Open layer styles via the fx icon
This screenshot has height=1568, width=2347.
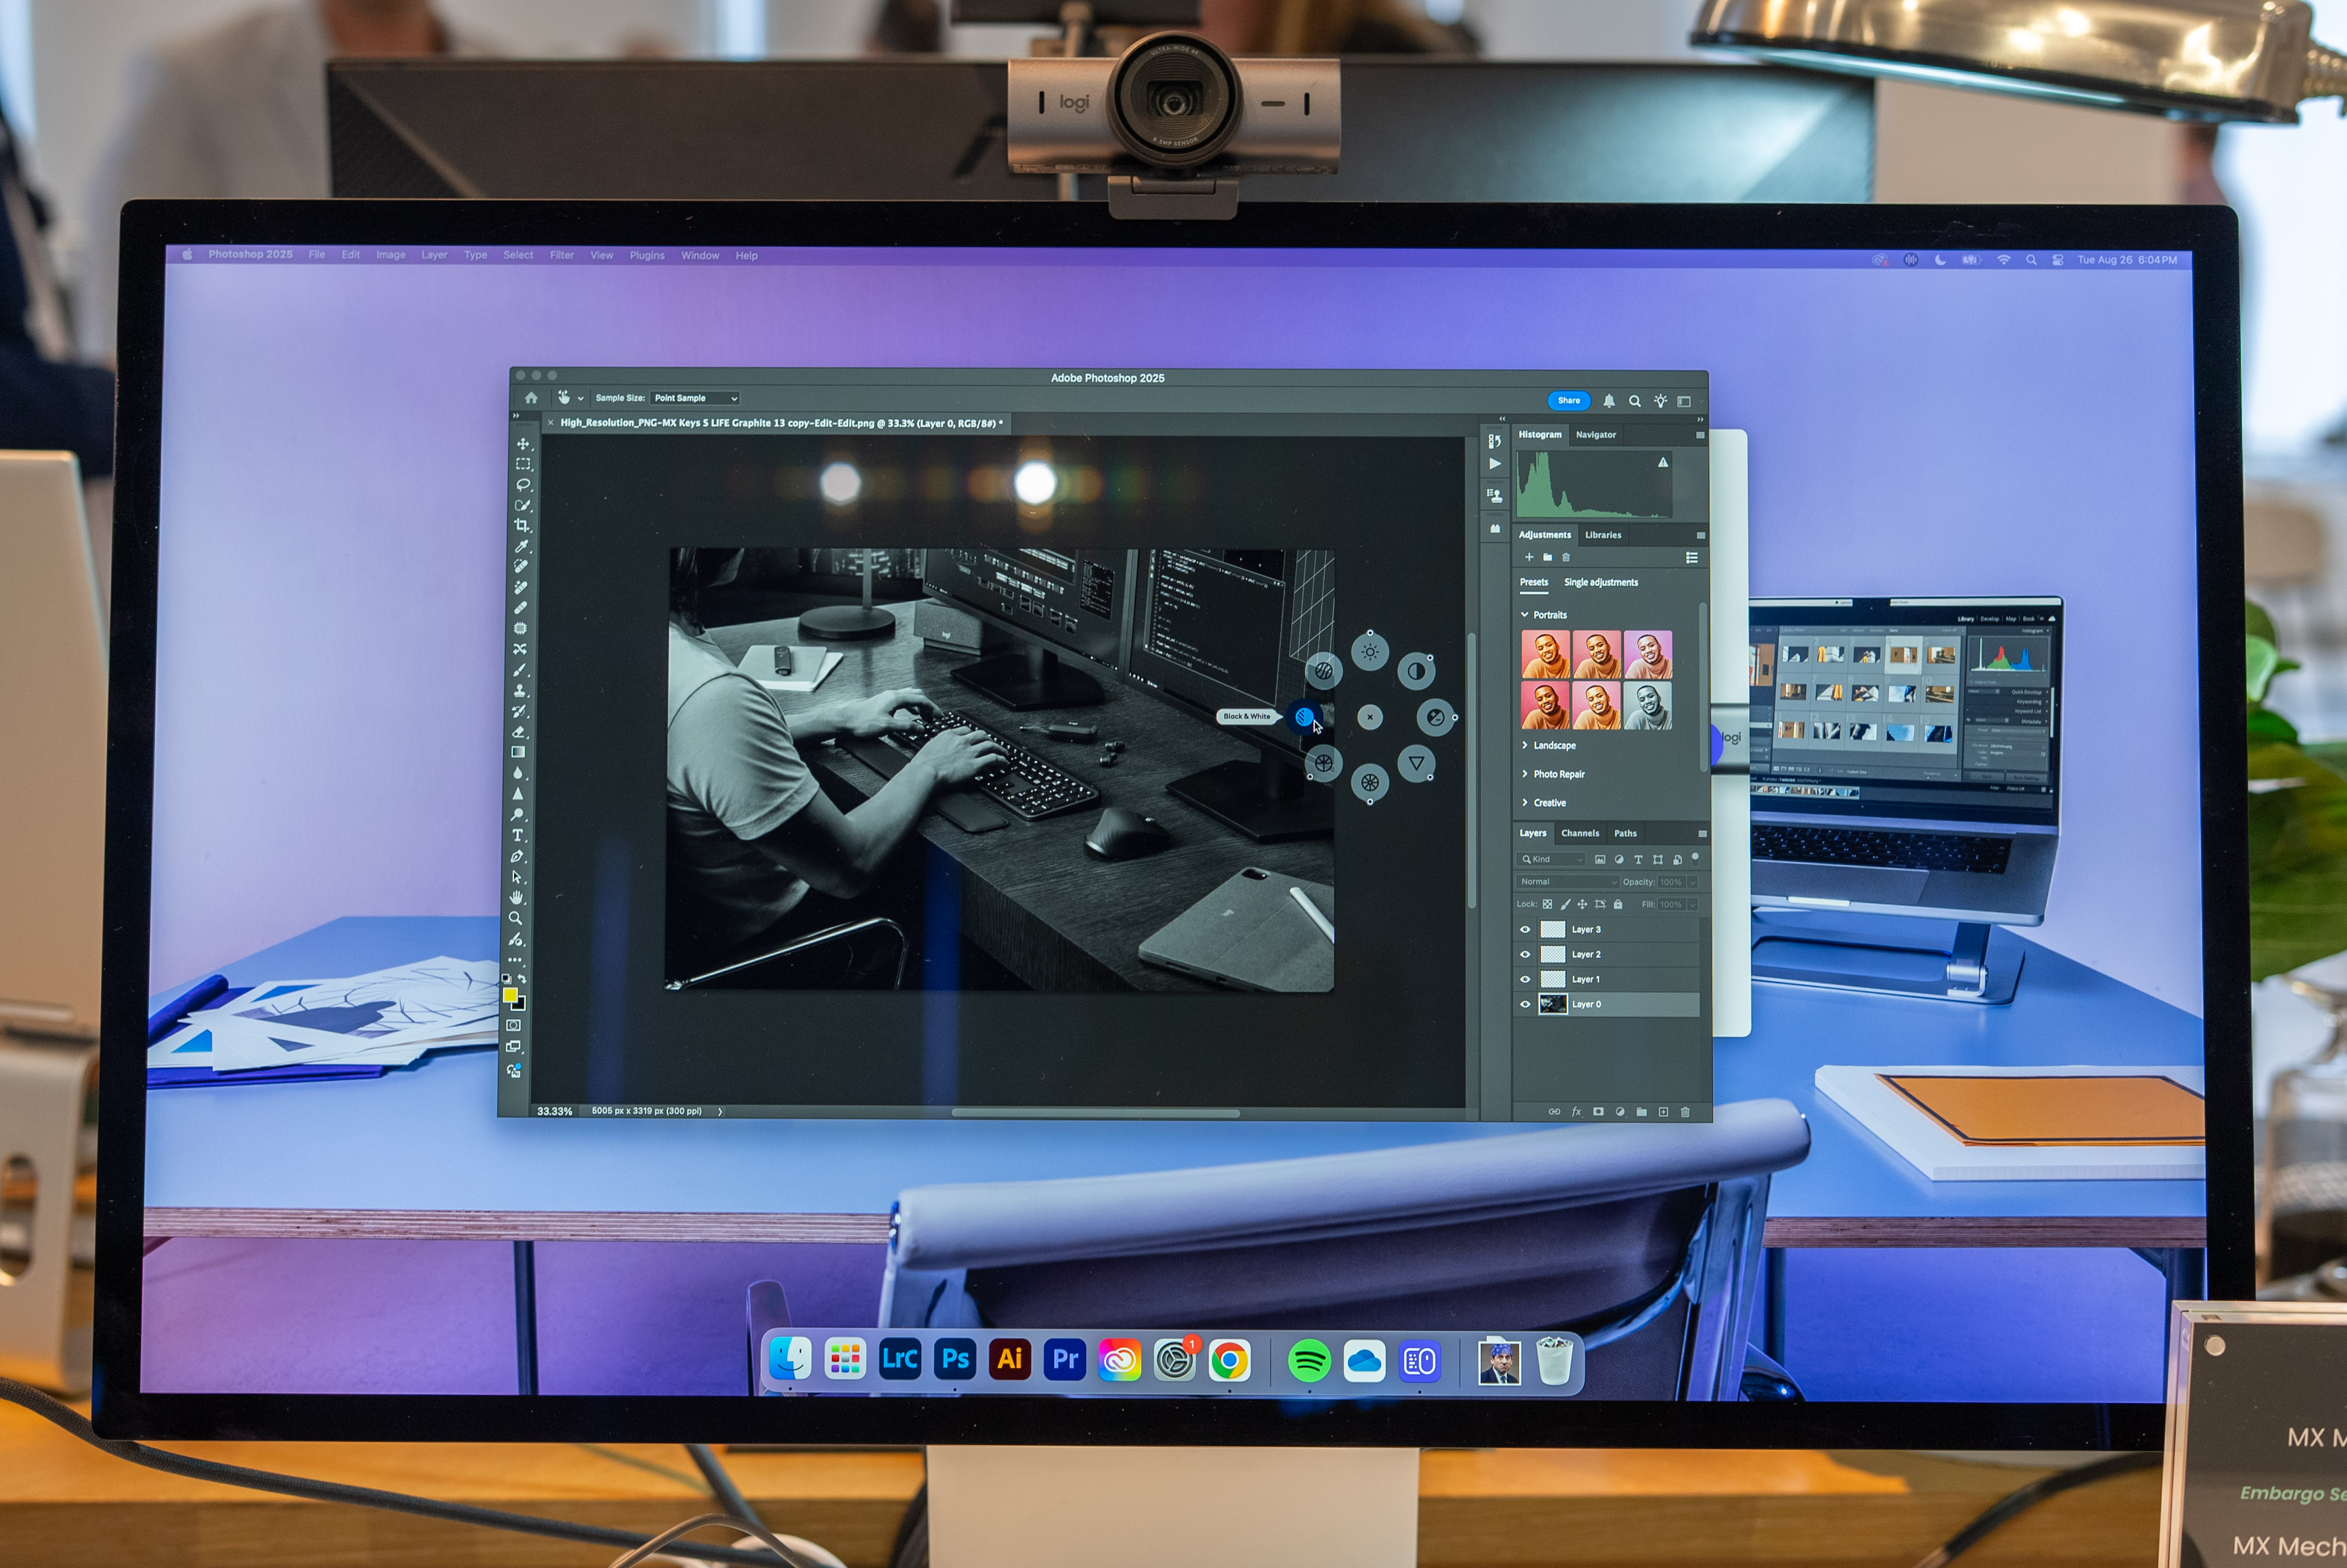(x=1577, y=1111)
